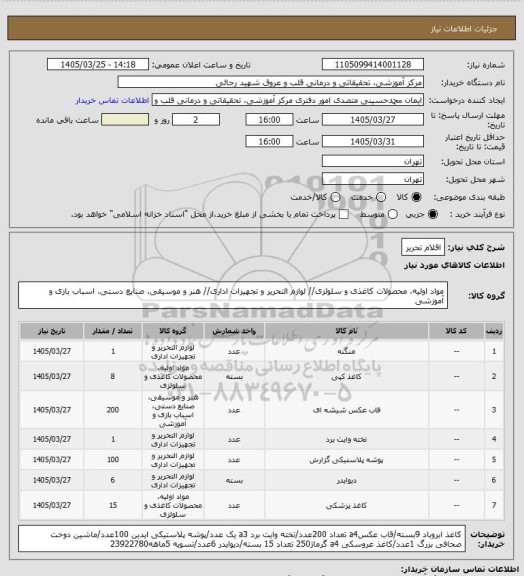Click the need number field 1105099414001128
Viewport: 524px width, 576px height.
[373, 64]
